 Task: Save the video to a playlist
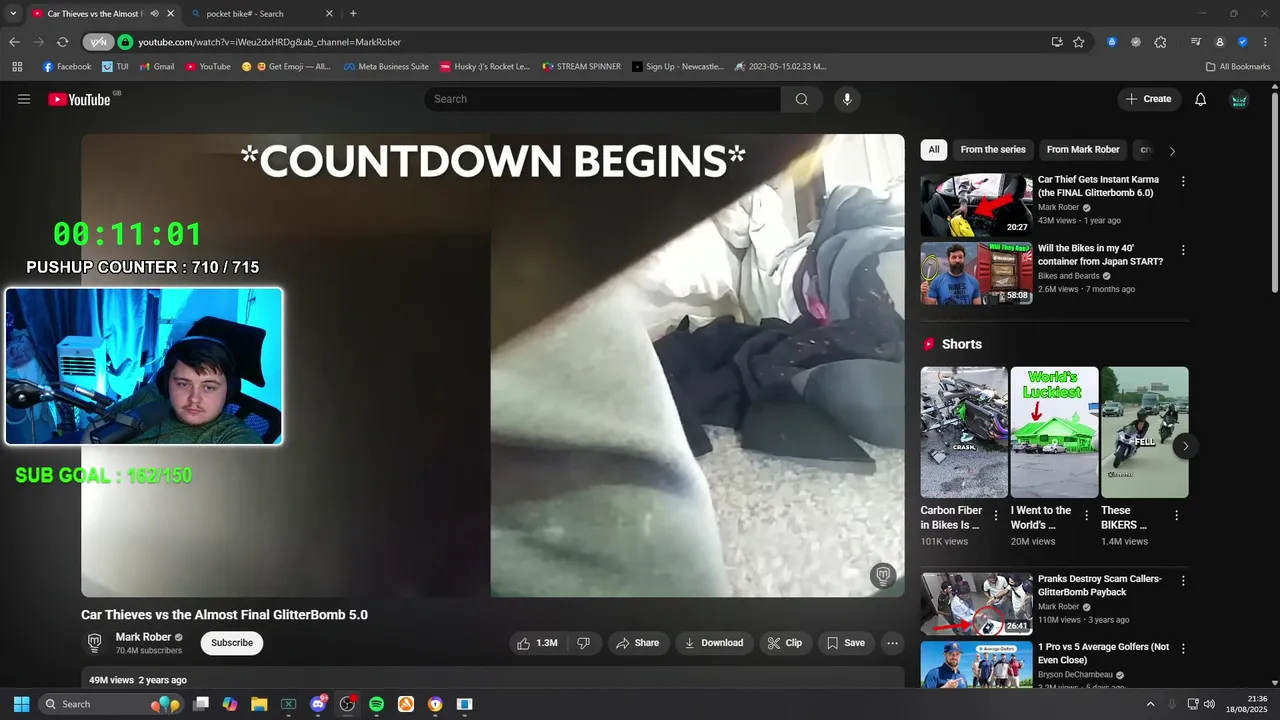click(845, 643)
